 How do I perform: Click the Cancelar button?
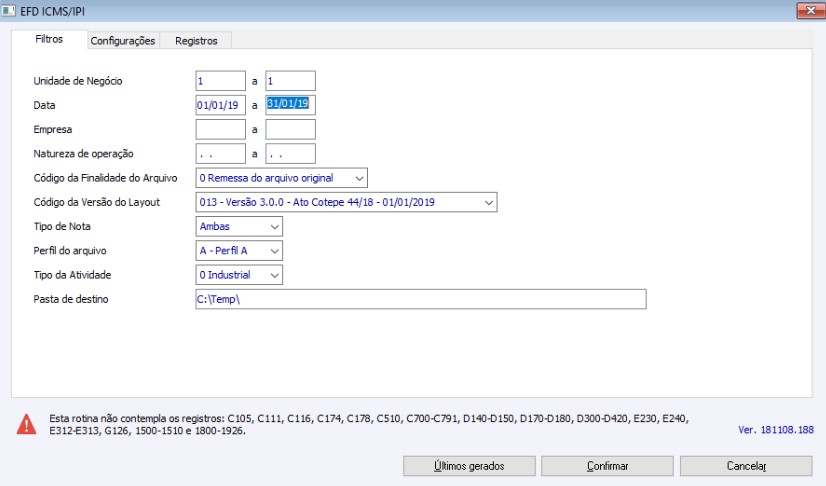[x=746, y=466]
